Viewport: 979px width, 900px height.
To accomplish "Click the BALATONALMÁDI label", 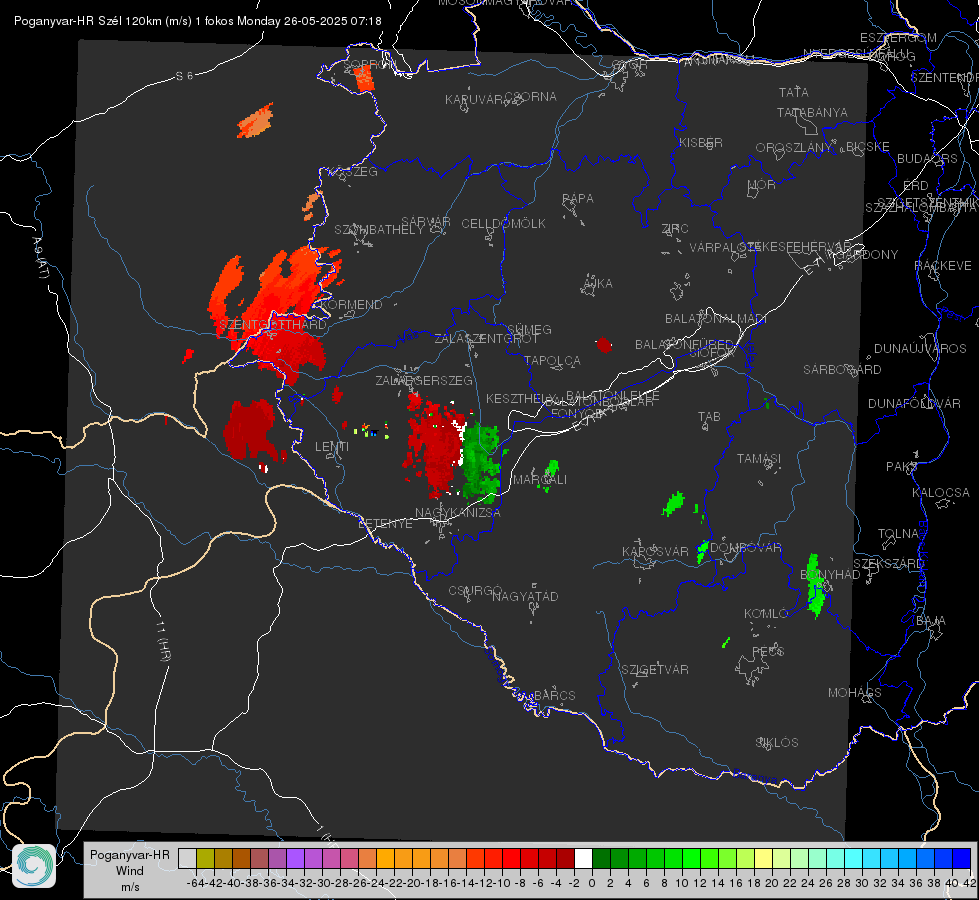I will pyautogui.click(x=716, y=319).
